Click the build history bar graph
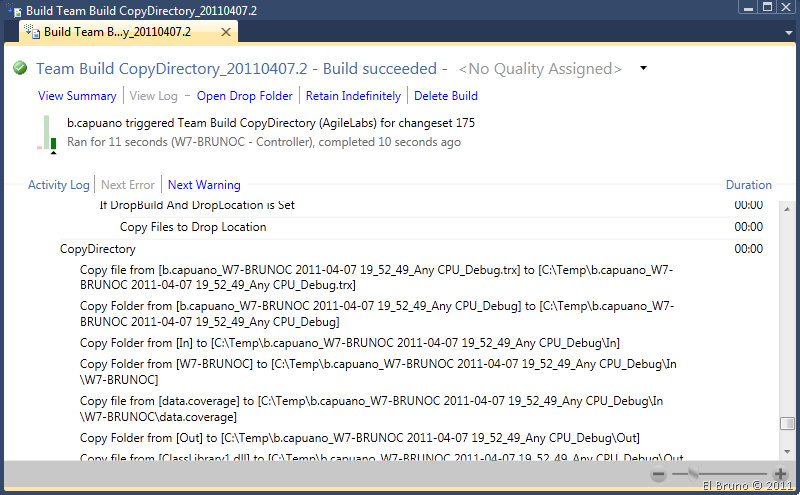 click(48, 133)
